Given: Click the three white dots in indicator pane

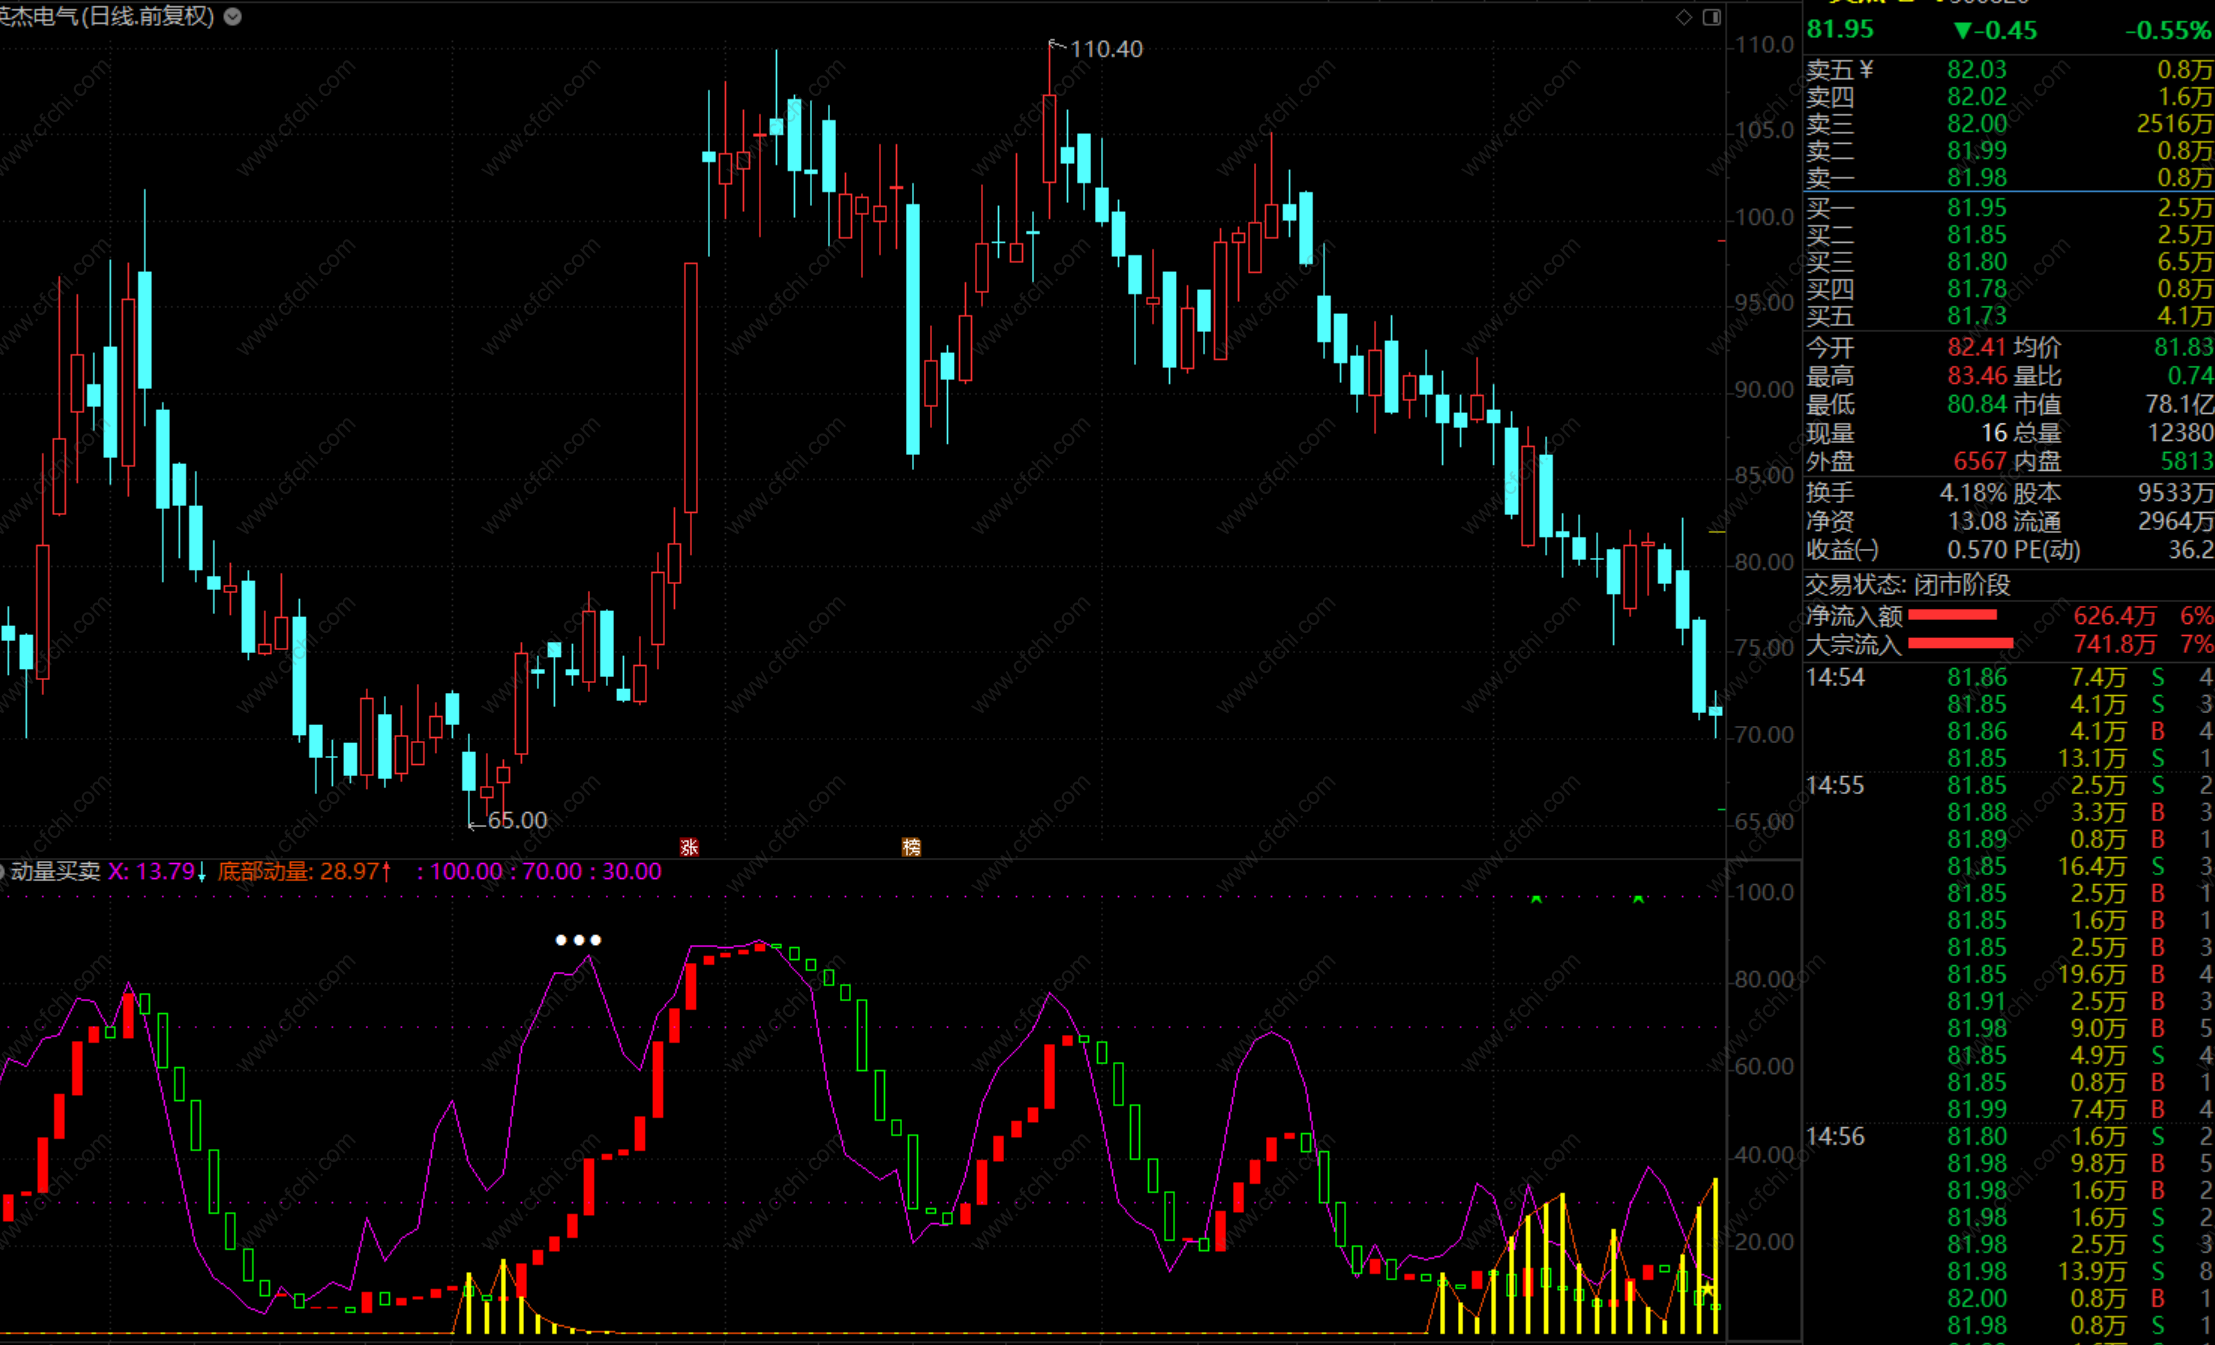Looking at the screenshot, I should point(578,940).
